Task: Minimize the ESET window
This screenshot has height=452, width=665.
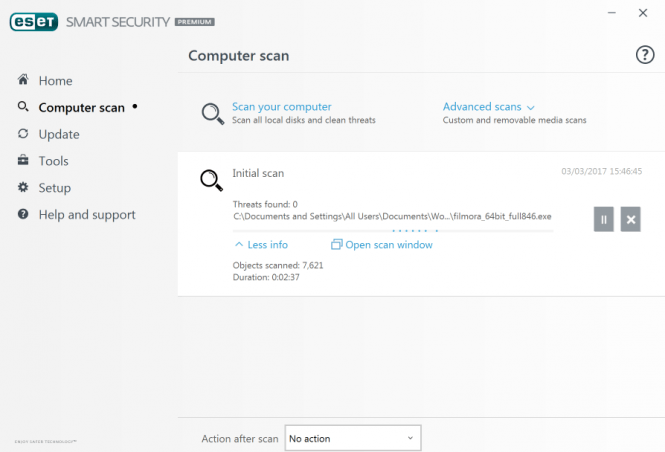Action: pyautogui.click(x=612, y=13)
